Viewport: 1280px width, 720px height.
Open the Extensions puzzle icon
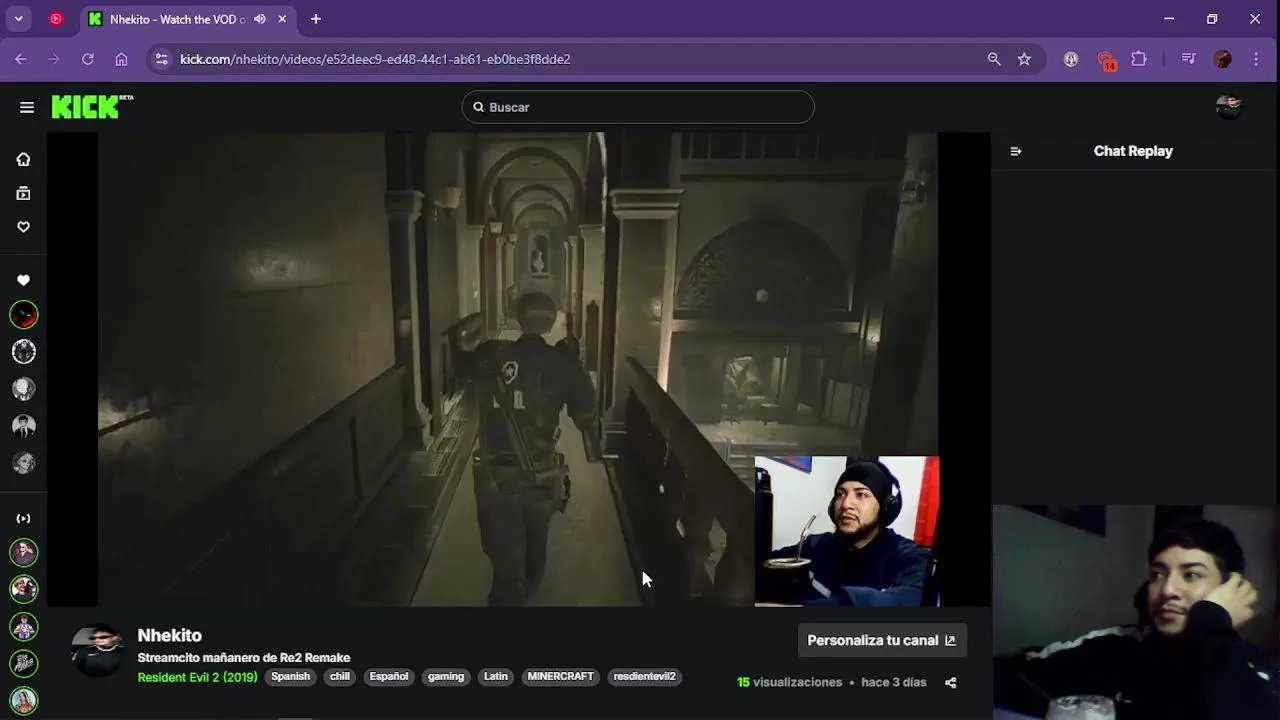1139,59
